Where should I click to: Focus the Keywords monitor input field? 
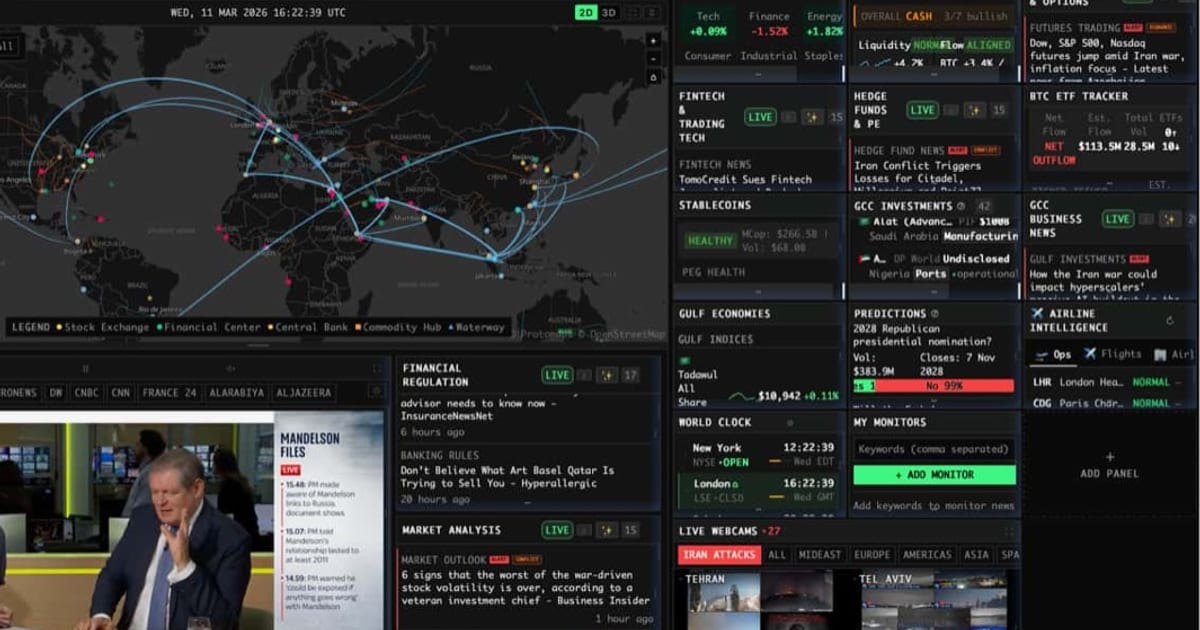coord(934,449)
